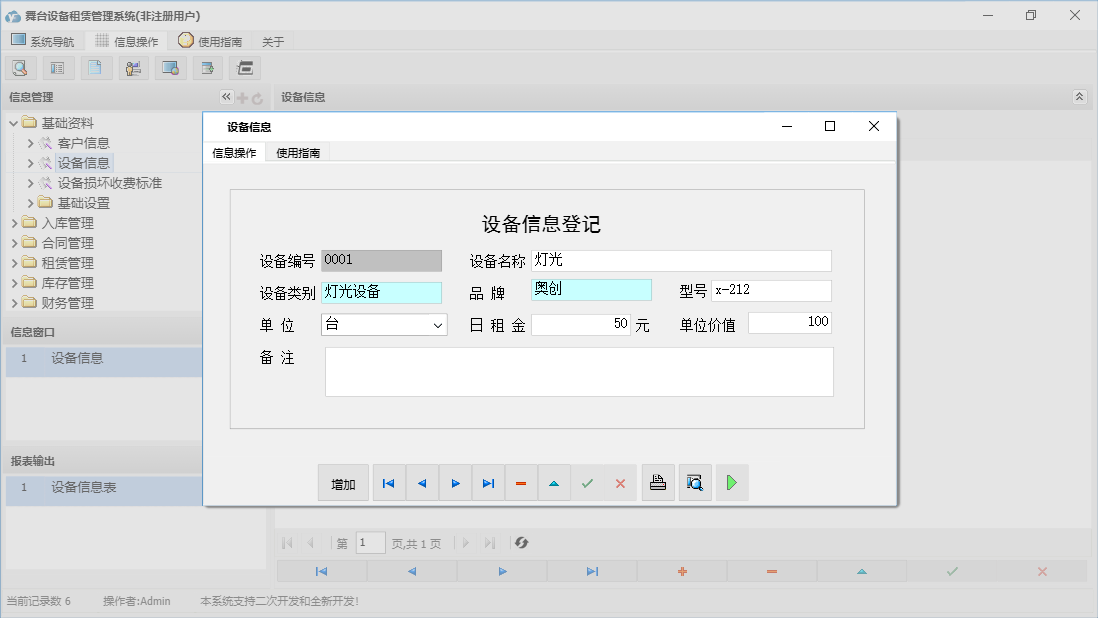Click the 备注 remarks text area
The height and width of the screenshot is (618, 1098).
click(578, 371)
